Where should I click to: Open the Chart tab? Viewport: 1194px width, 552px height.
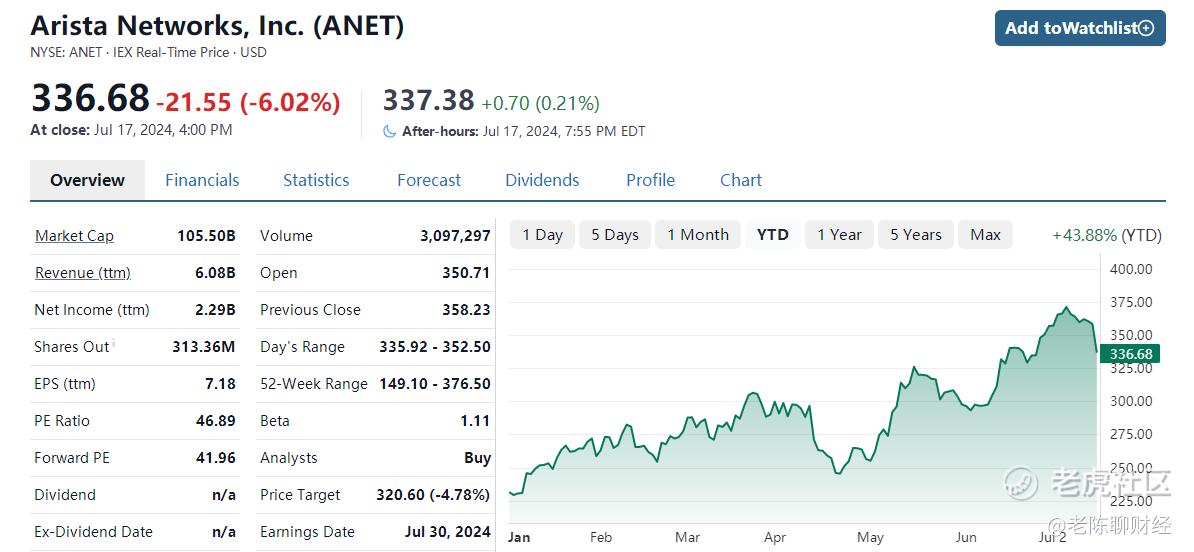click(x=741, y=180)
